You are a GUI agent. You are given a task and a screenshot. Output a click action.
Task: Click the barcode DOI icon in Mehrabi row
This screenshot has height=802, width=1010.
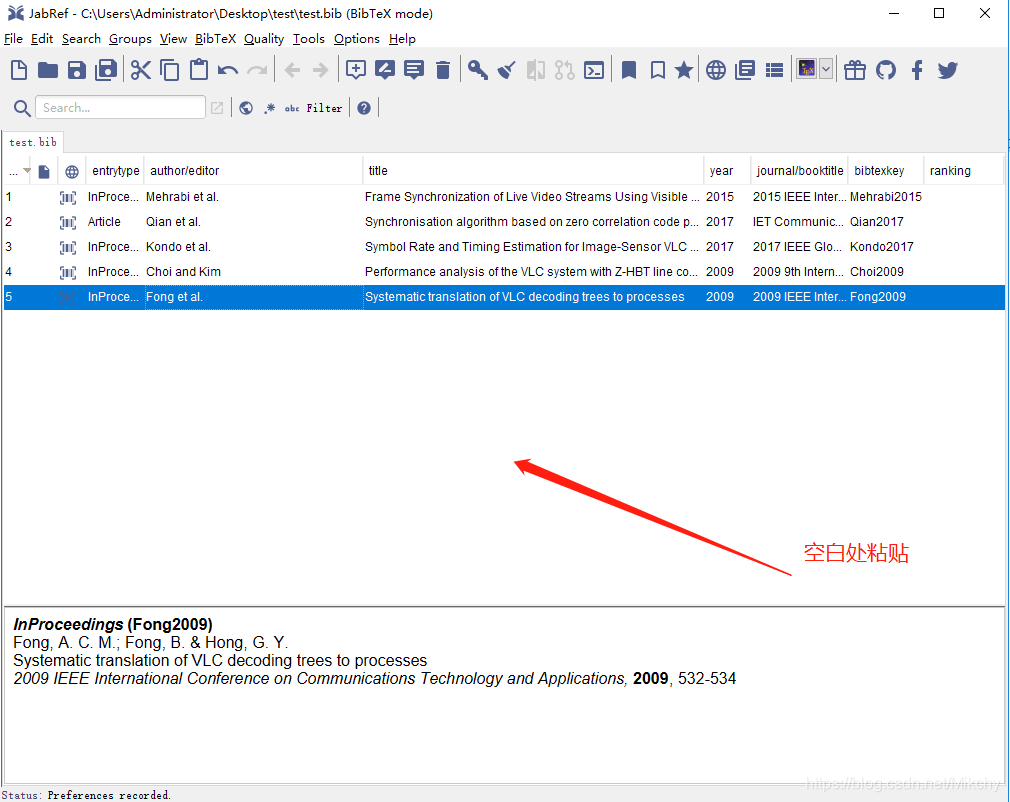point(68,197)
